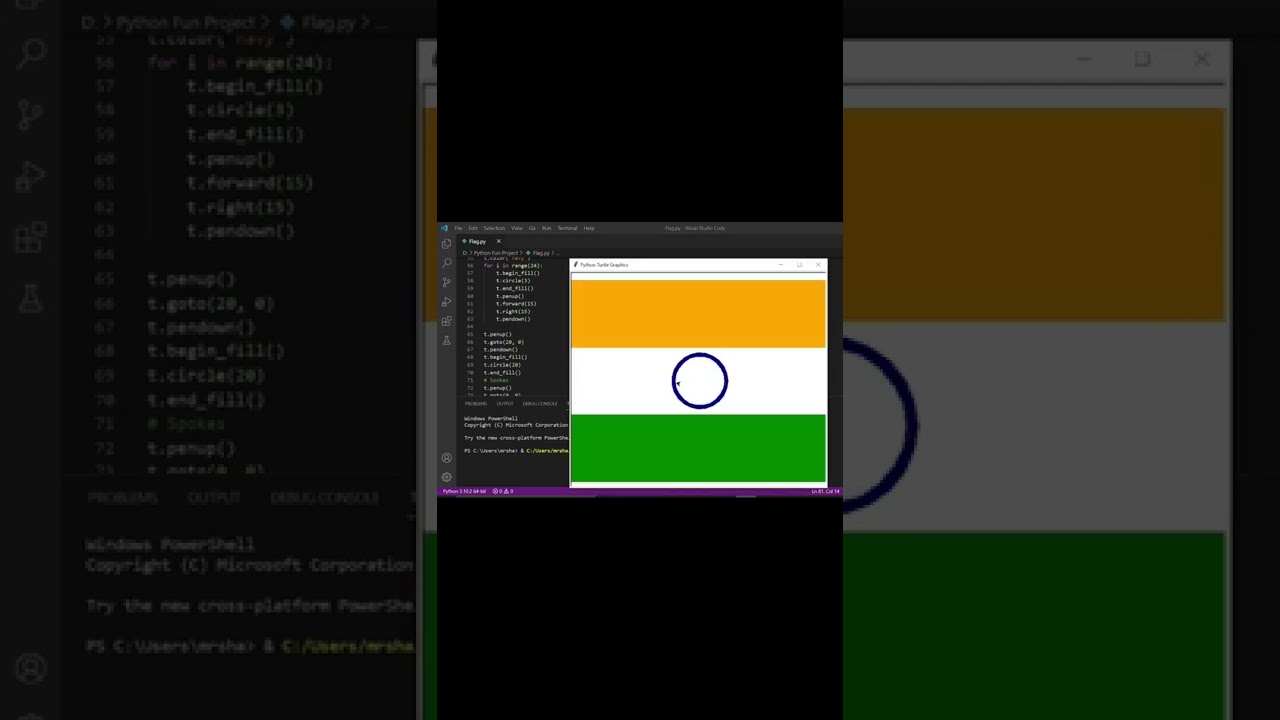Click the code line 't.forward(15)'
The height and width of the screenshot is (720, 1280).
pyautogui.click(x=516, y=304)
